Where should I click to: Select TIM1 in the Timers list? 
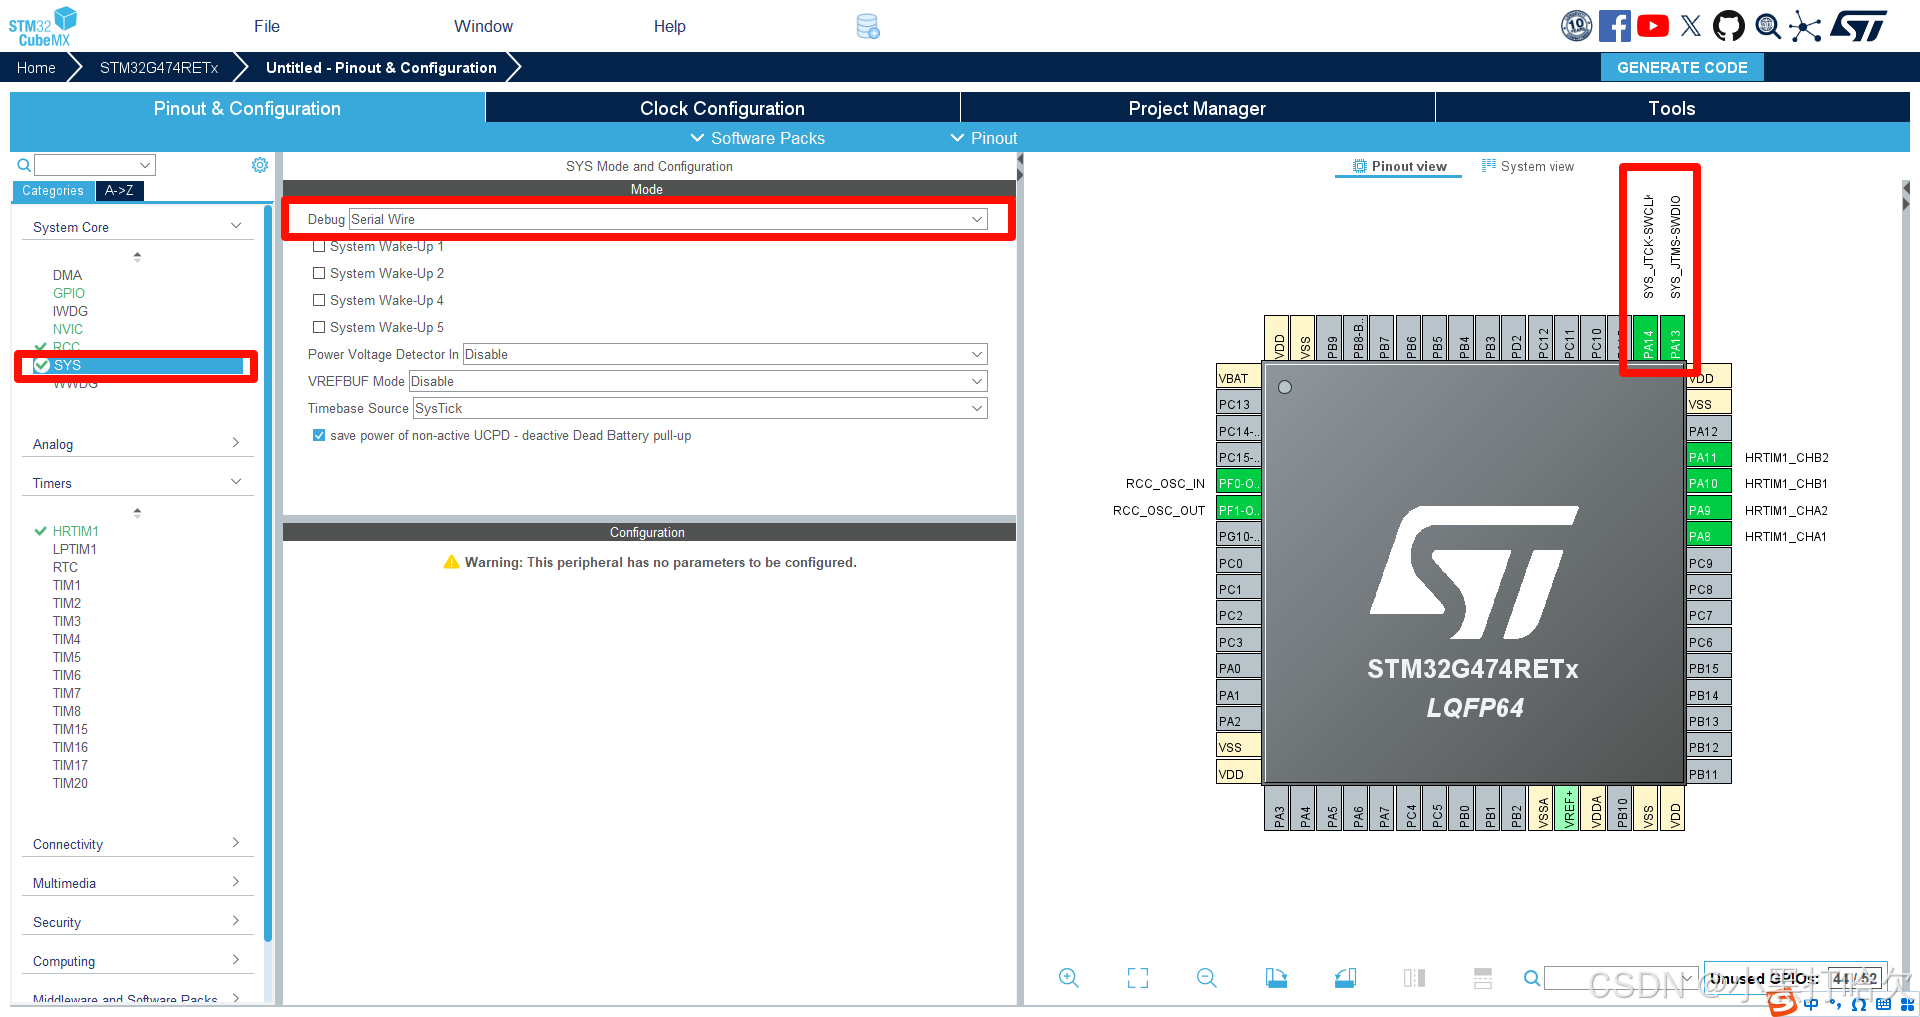pyautogui.click(x=67, y=585)
